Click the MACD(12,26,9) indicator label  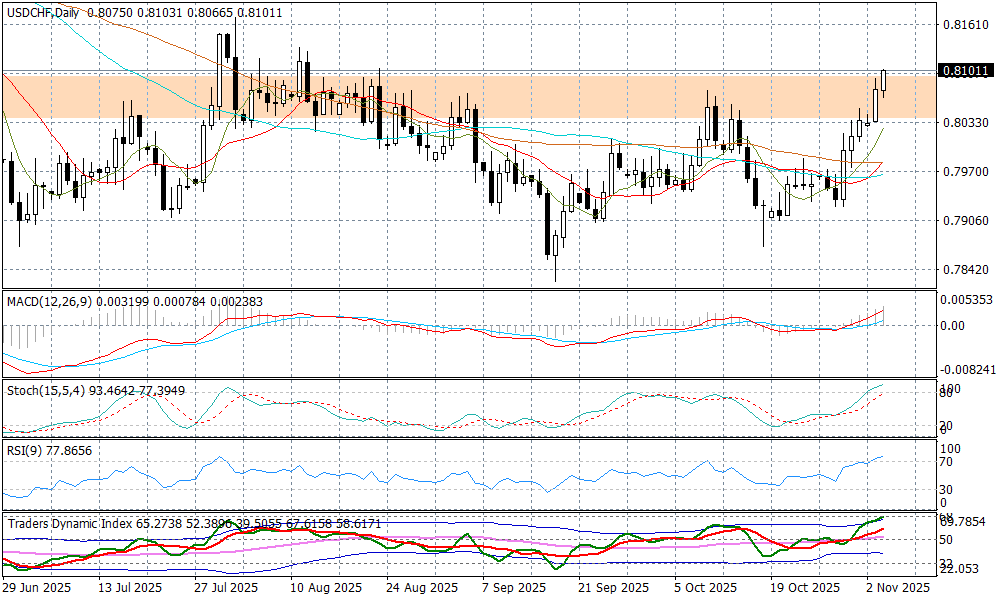click(48, 300)
